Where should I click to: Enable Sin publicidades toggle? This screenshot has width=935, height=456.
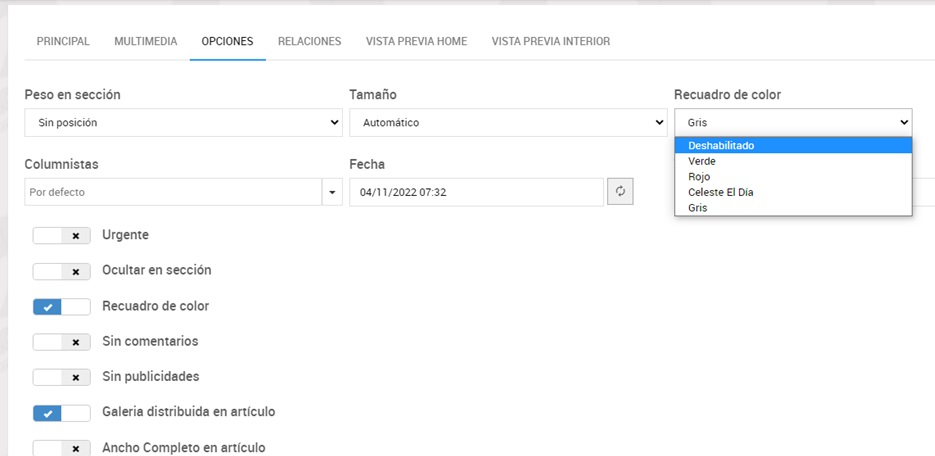(61, 377)
